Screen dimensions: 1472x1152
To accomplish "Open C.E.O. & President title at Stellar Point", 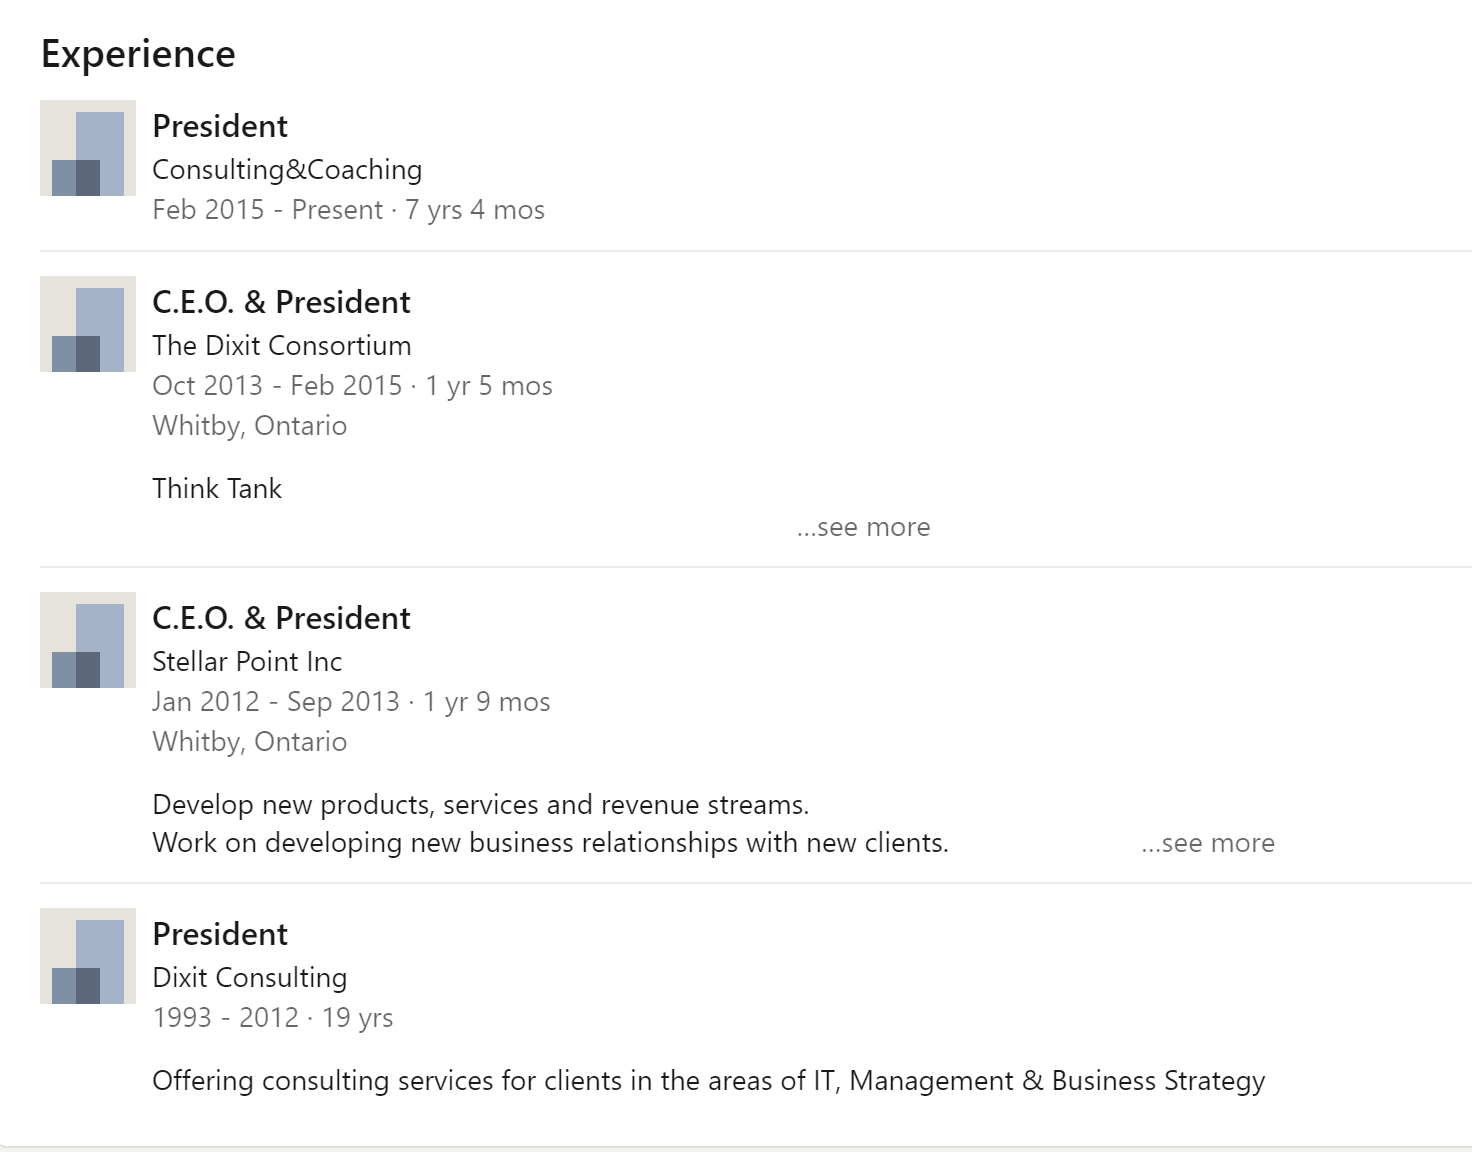I will coord(281,618).
